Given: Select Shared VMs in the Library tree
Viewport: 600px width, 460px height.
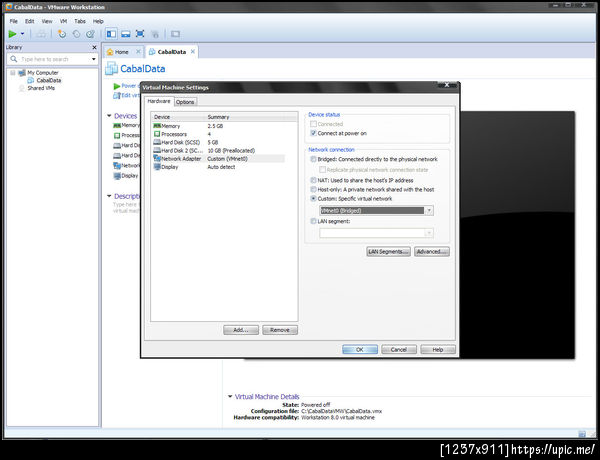Looking at the screenshot, I should (x=41, y=88).
